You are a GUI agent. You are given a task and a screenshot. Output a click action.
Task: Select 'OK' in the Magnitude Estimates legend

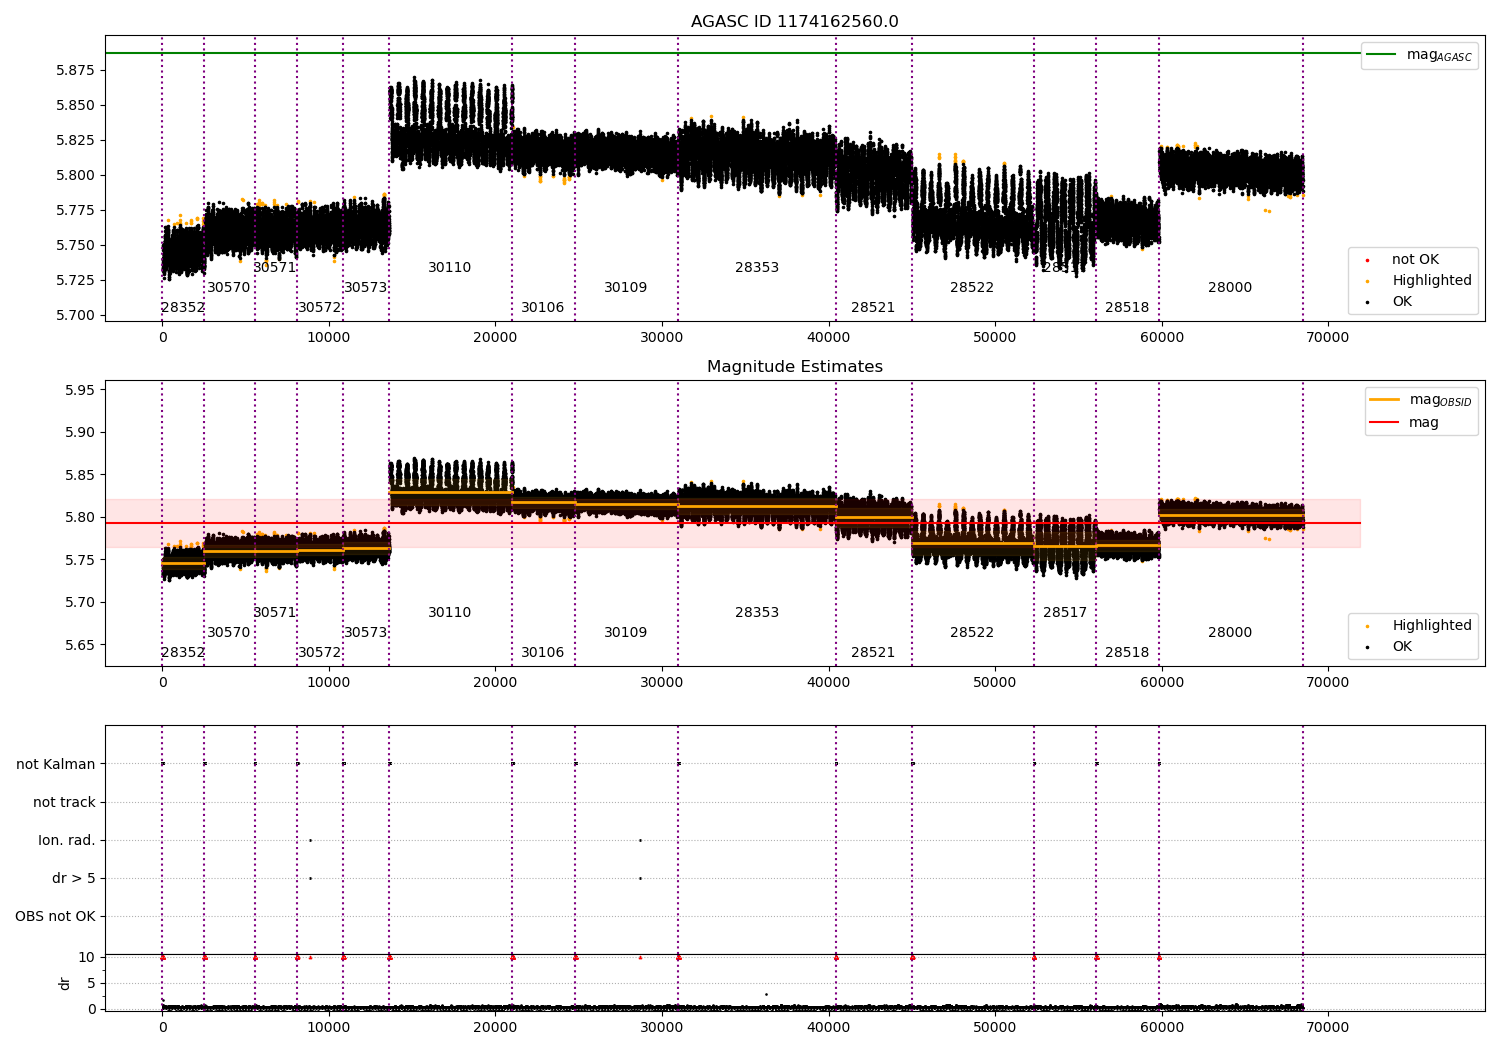[1402, 647]
